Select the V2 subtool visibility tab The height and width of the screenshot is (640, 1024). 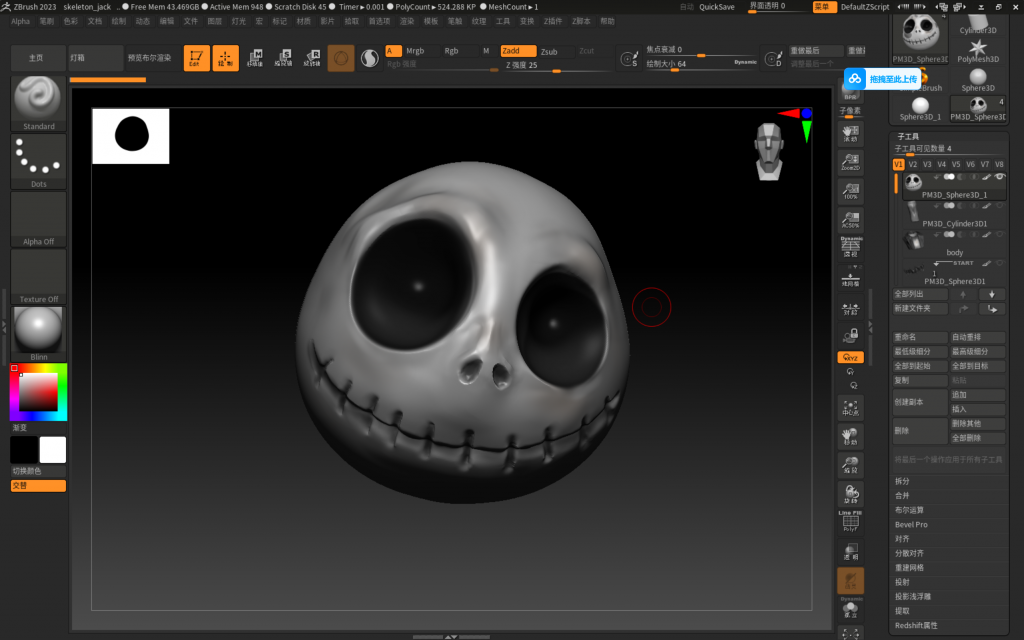[913, 165]
